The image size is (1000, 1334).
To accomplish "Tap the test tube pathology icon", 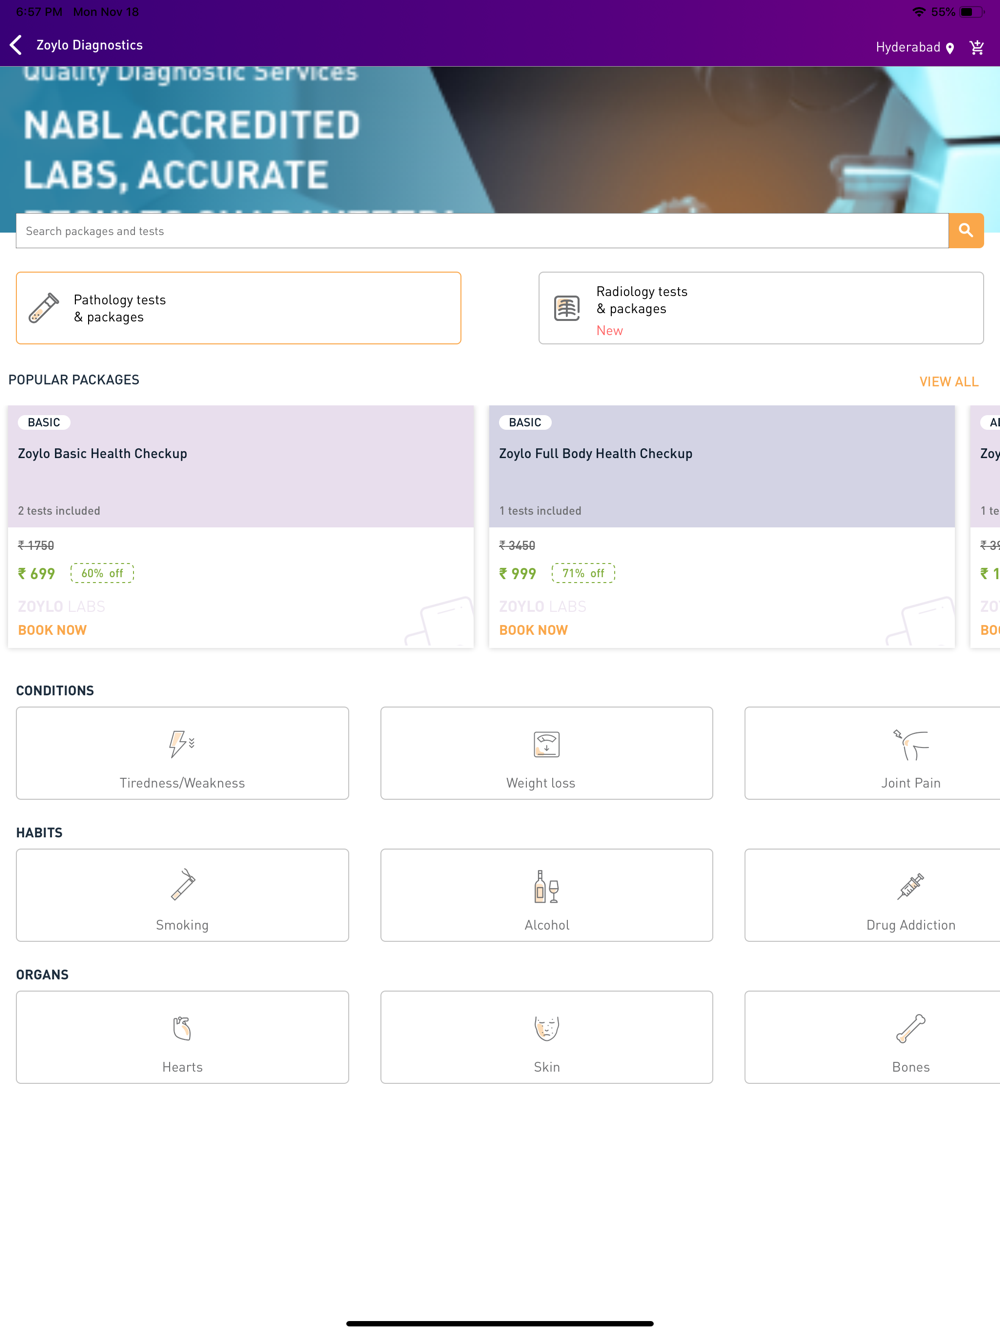I will pos(44,308).
